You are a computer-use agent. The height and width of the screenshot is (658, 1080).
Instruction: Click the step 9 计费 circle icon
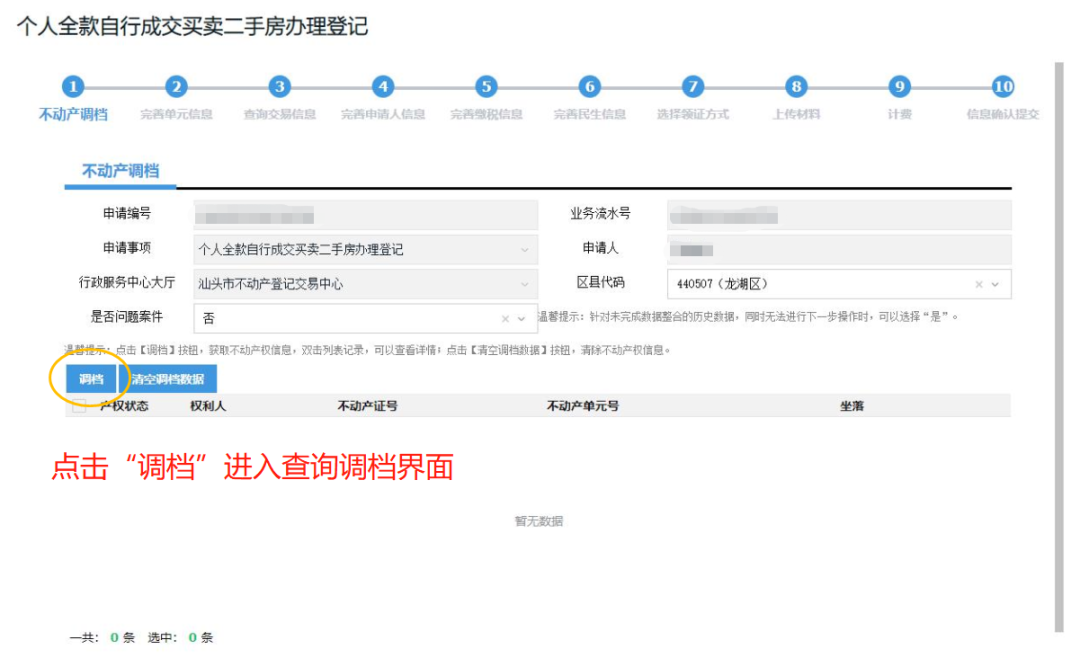(898, 87)
